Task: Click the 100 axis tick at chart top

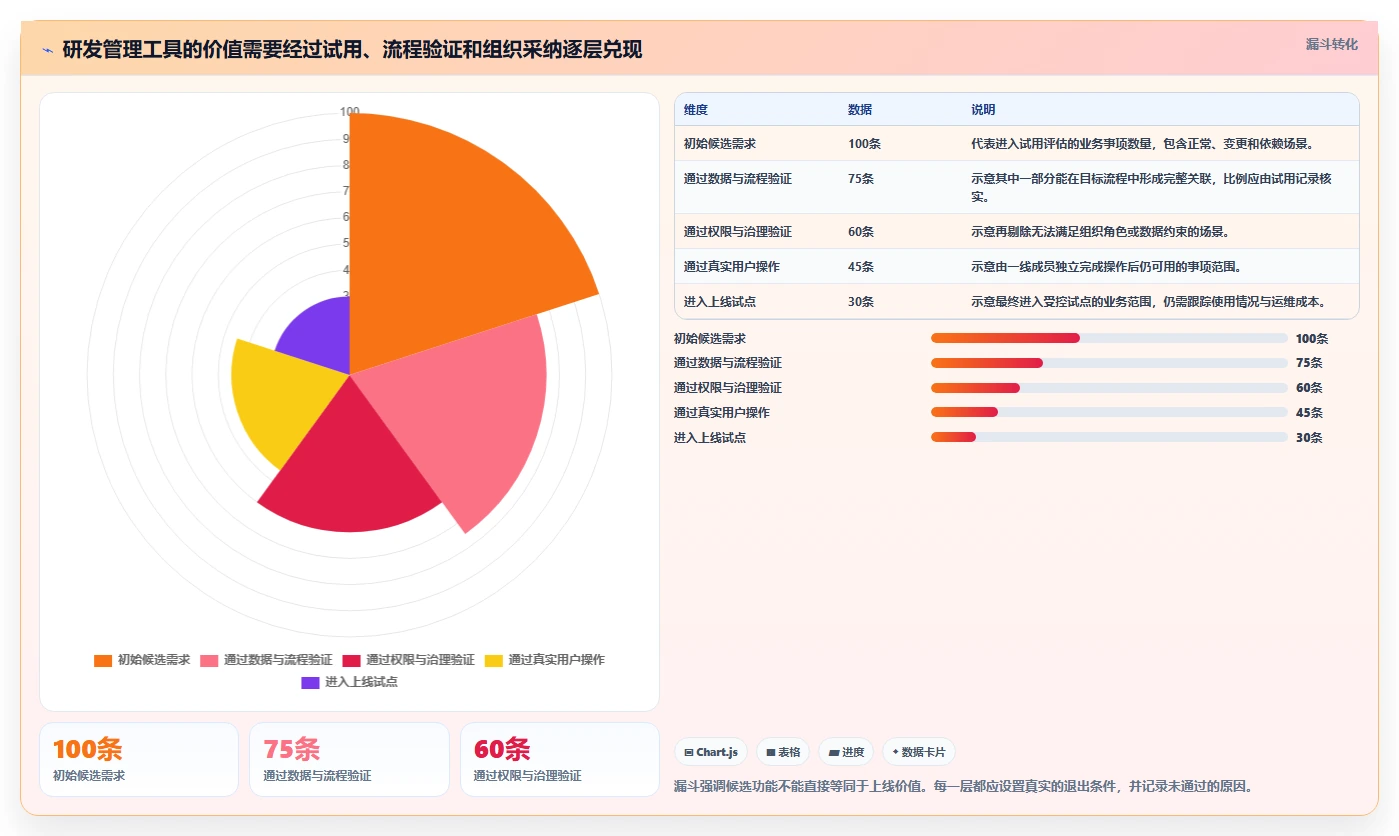Action: pos(350,112)
